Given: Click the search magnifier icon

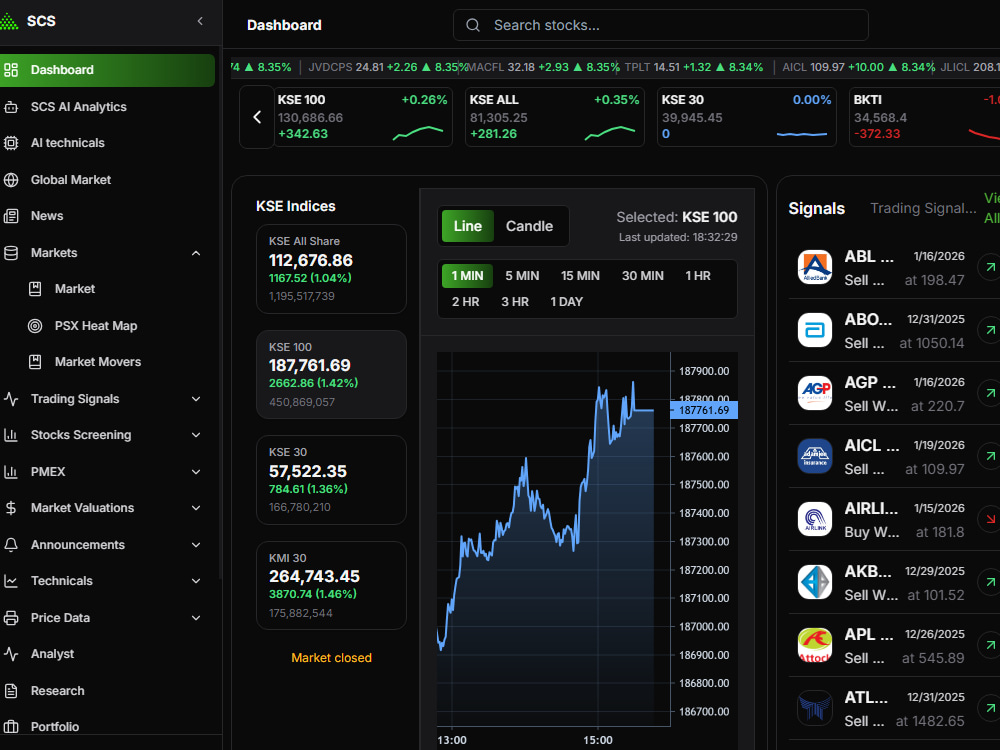Looking at the screenshot, I should 473,26.
